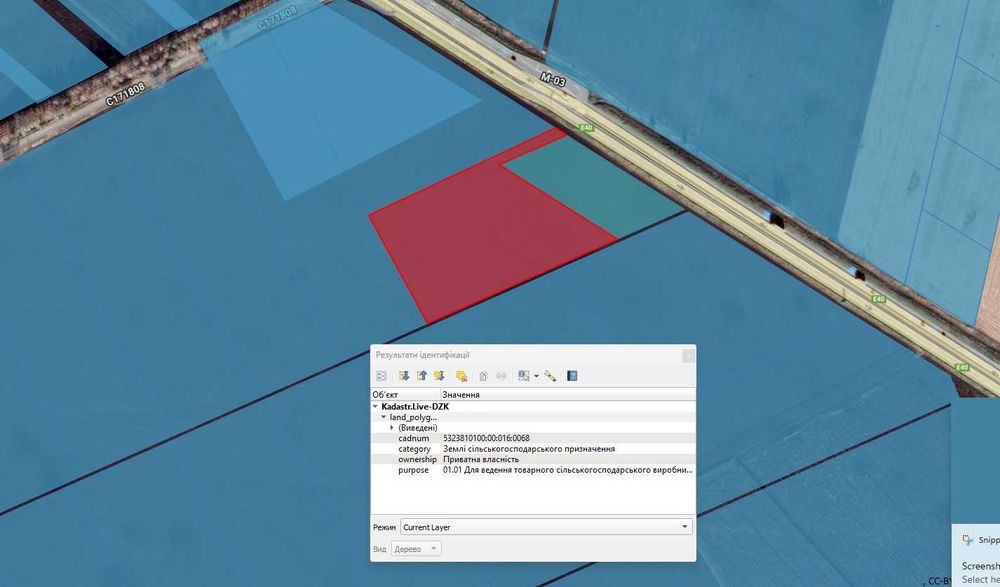Click the C171808 road label on dirt road

(125, 93)
